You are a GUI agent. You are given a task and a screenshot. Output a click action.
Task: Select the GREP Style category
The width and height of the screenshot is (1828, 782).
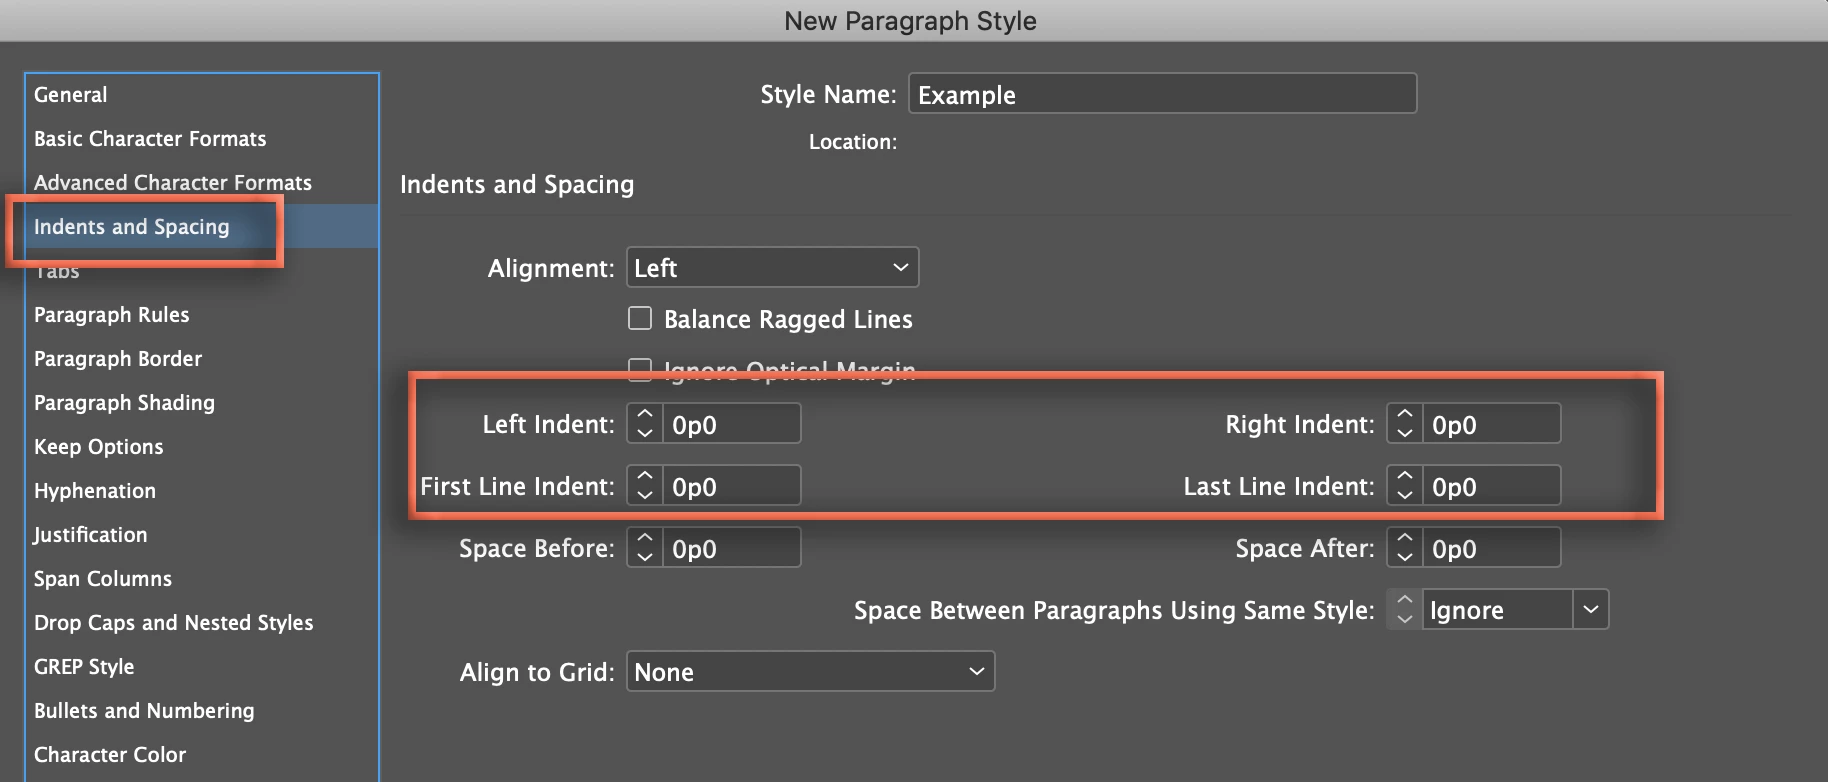tap(84, 667)
